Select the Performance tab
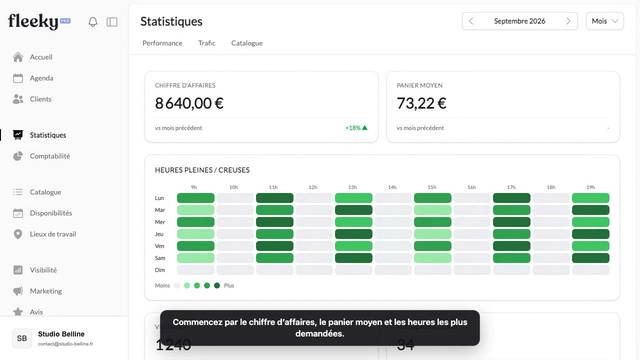This screenshot has width=640, height=360. tap(162, 43)
